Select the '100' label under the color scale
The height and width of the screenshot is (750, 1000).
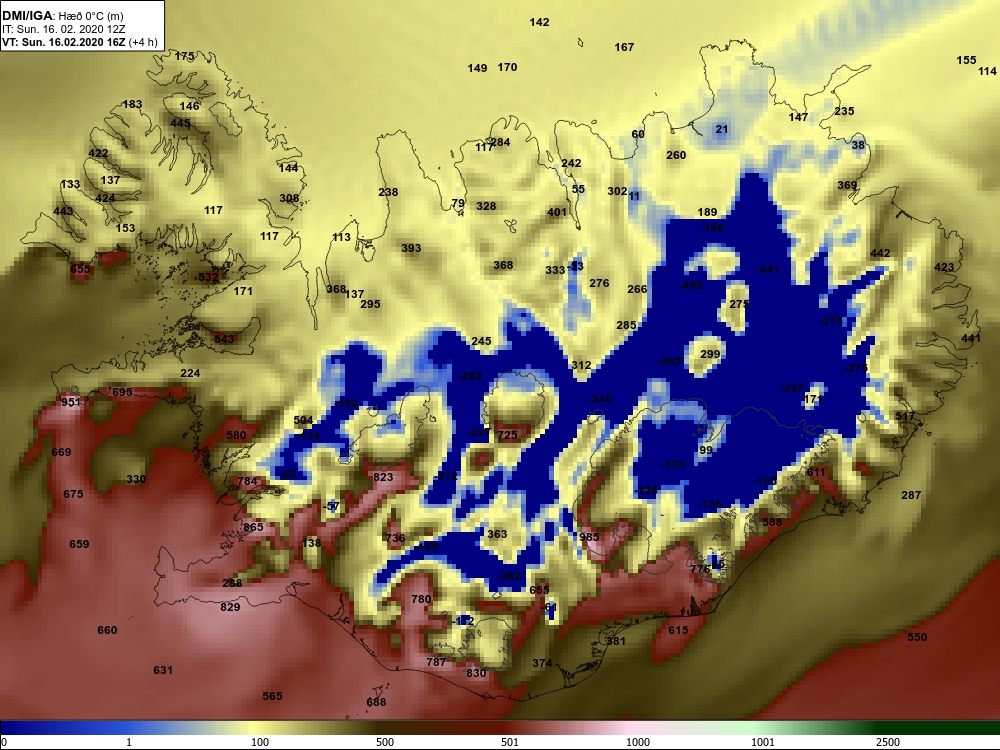(260, 742)
